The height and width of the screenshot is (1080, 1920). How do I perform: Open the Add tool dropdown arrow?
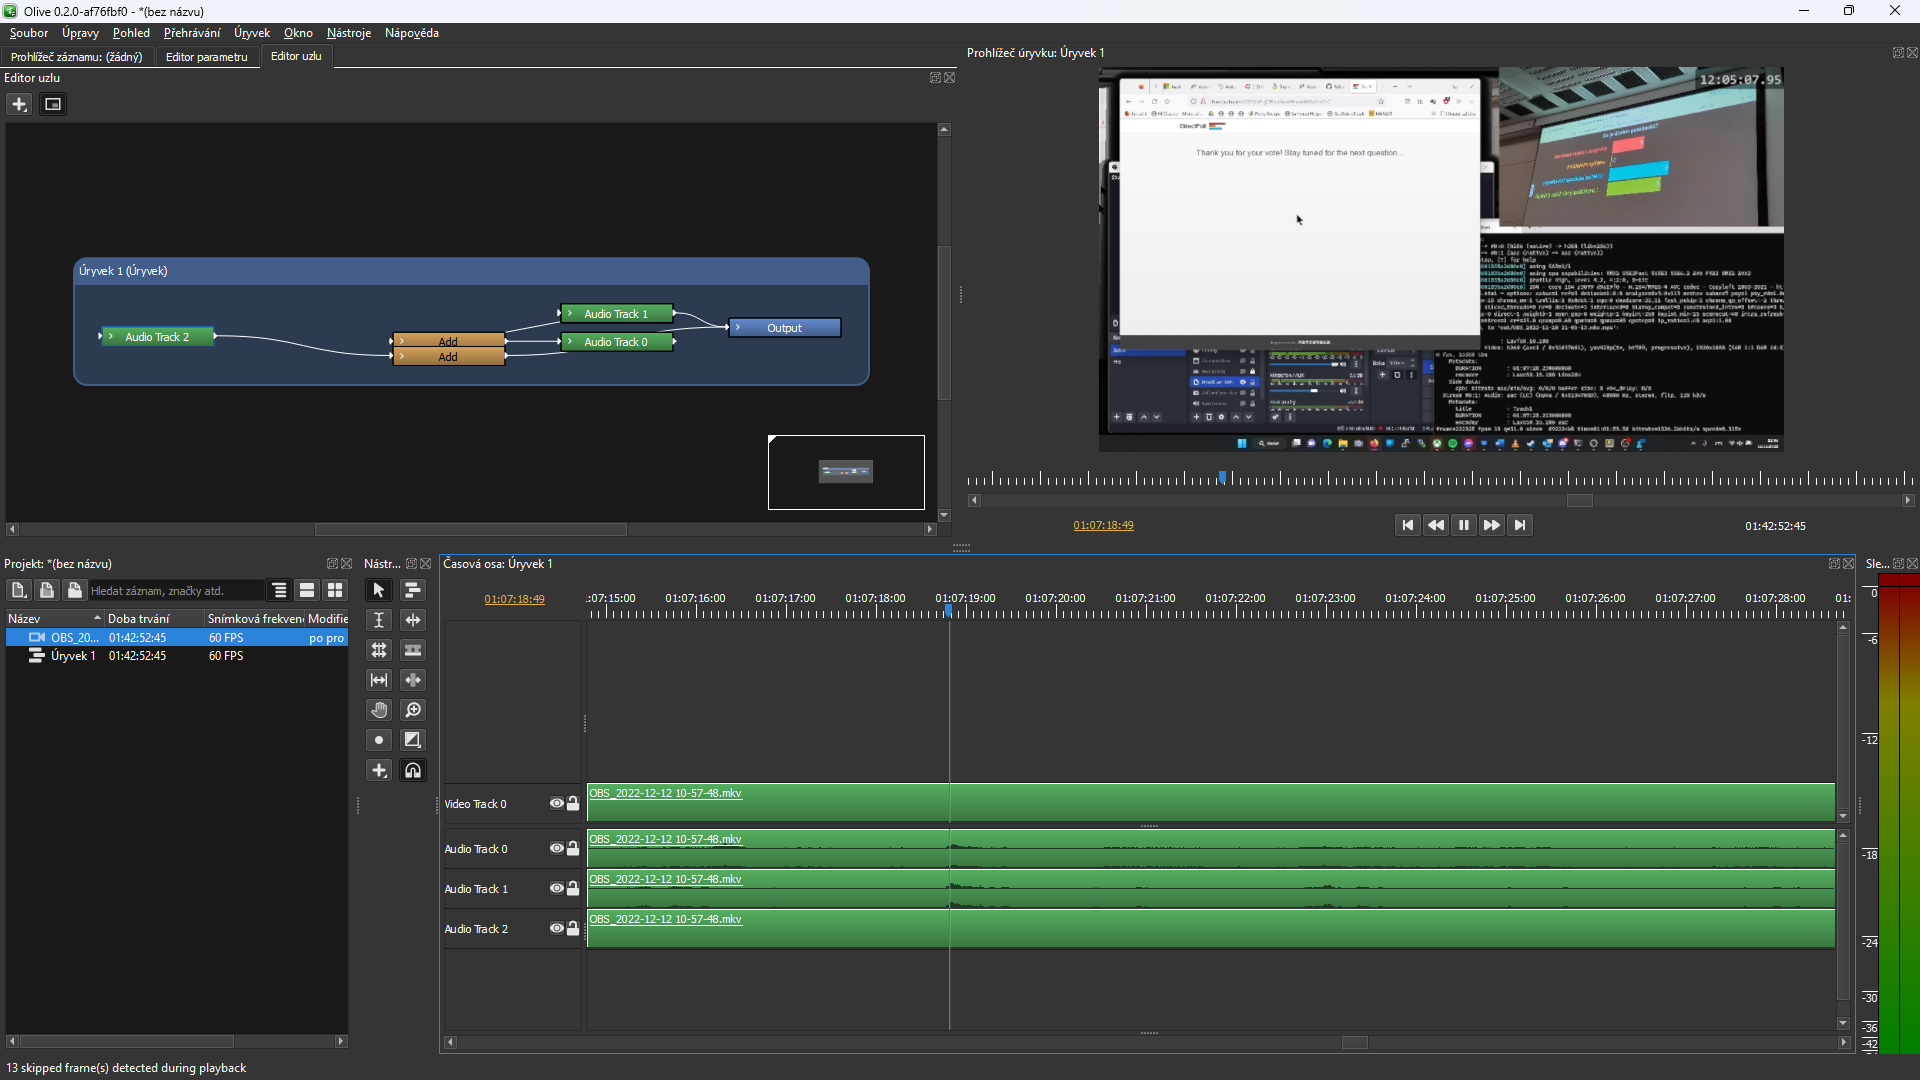click(x=386, y=778)
